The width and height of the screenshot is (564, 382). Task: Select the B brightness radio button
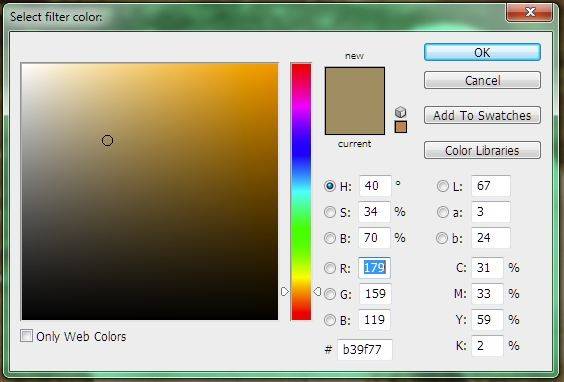pyautogui.click(x=329, y=238)
